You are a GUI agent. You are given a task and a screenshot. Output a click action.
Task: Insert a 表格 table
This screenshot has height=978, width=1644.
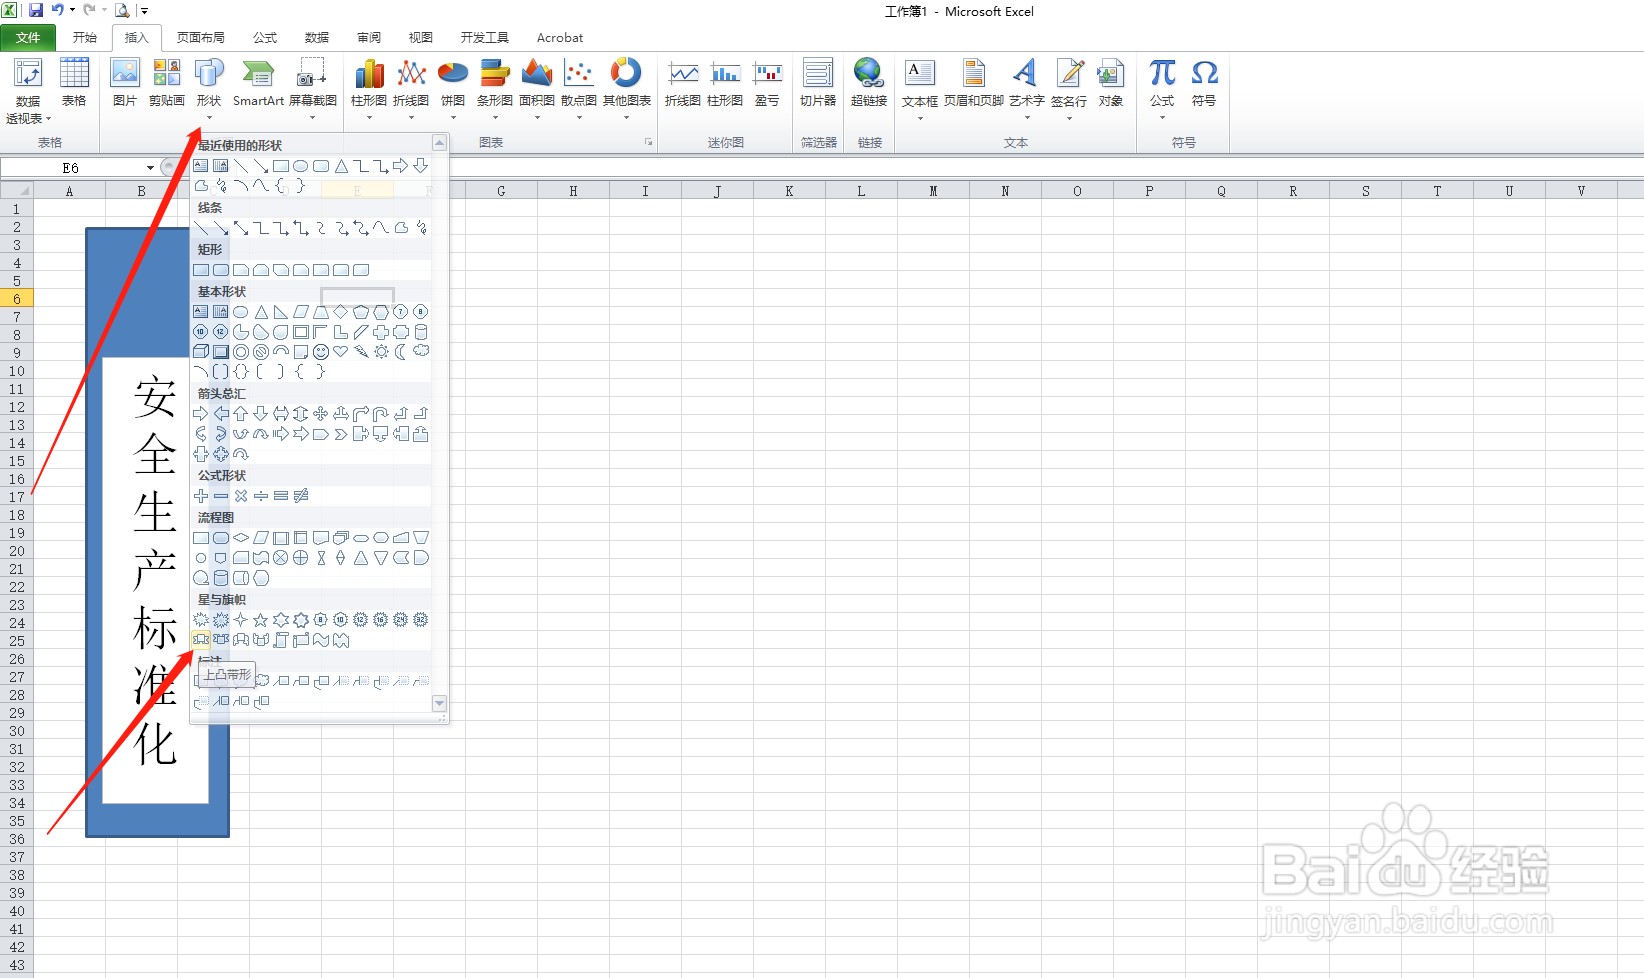(74, 83)
